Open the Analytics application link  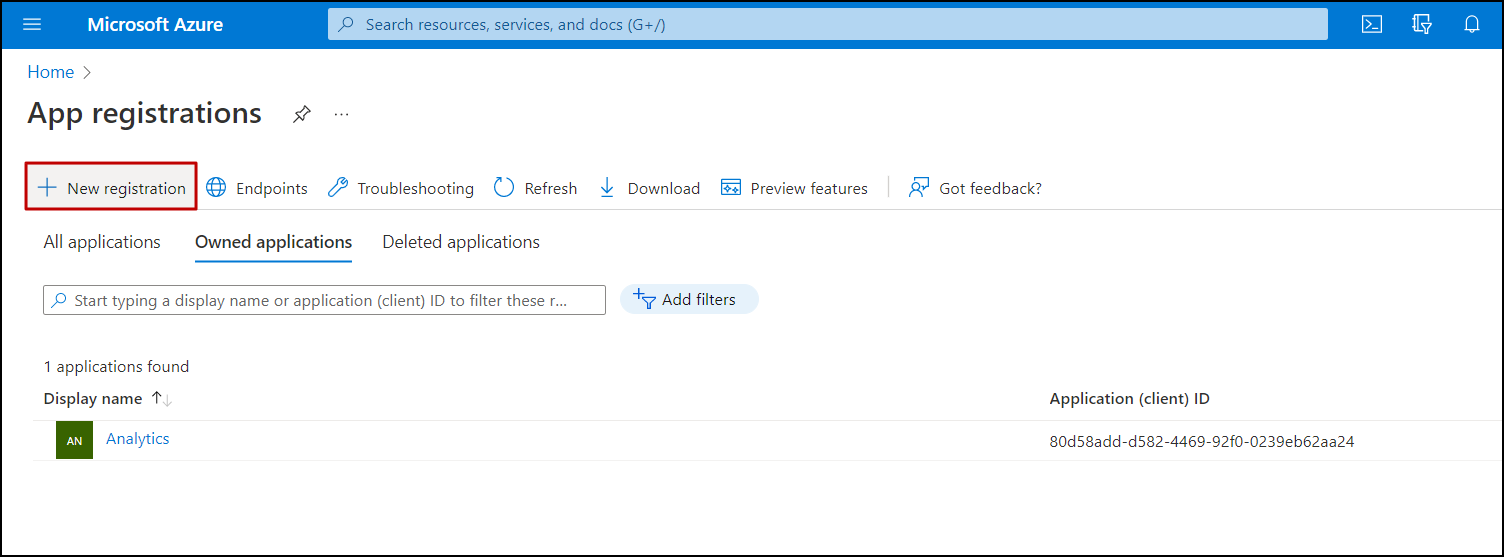pos(138,439)
